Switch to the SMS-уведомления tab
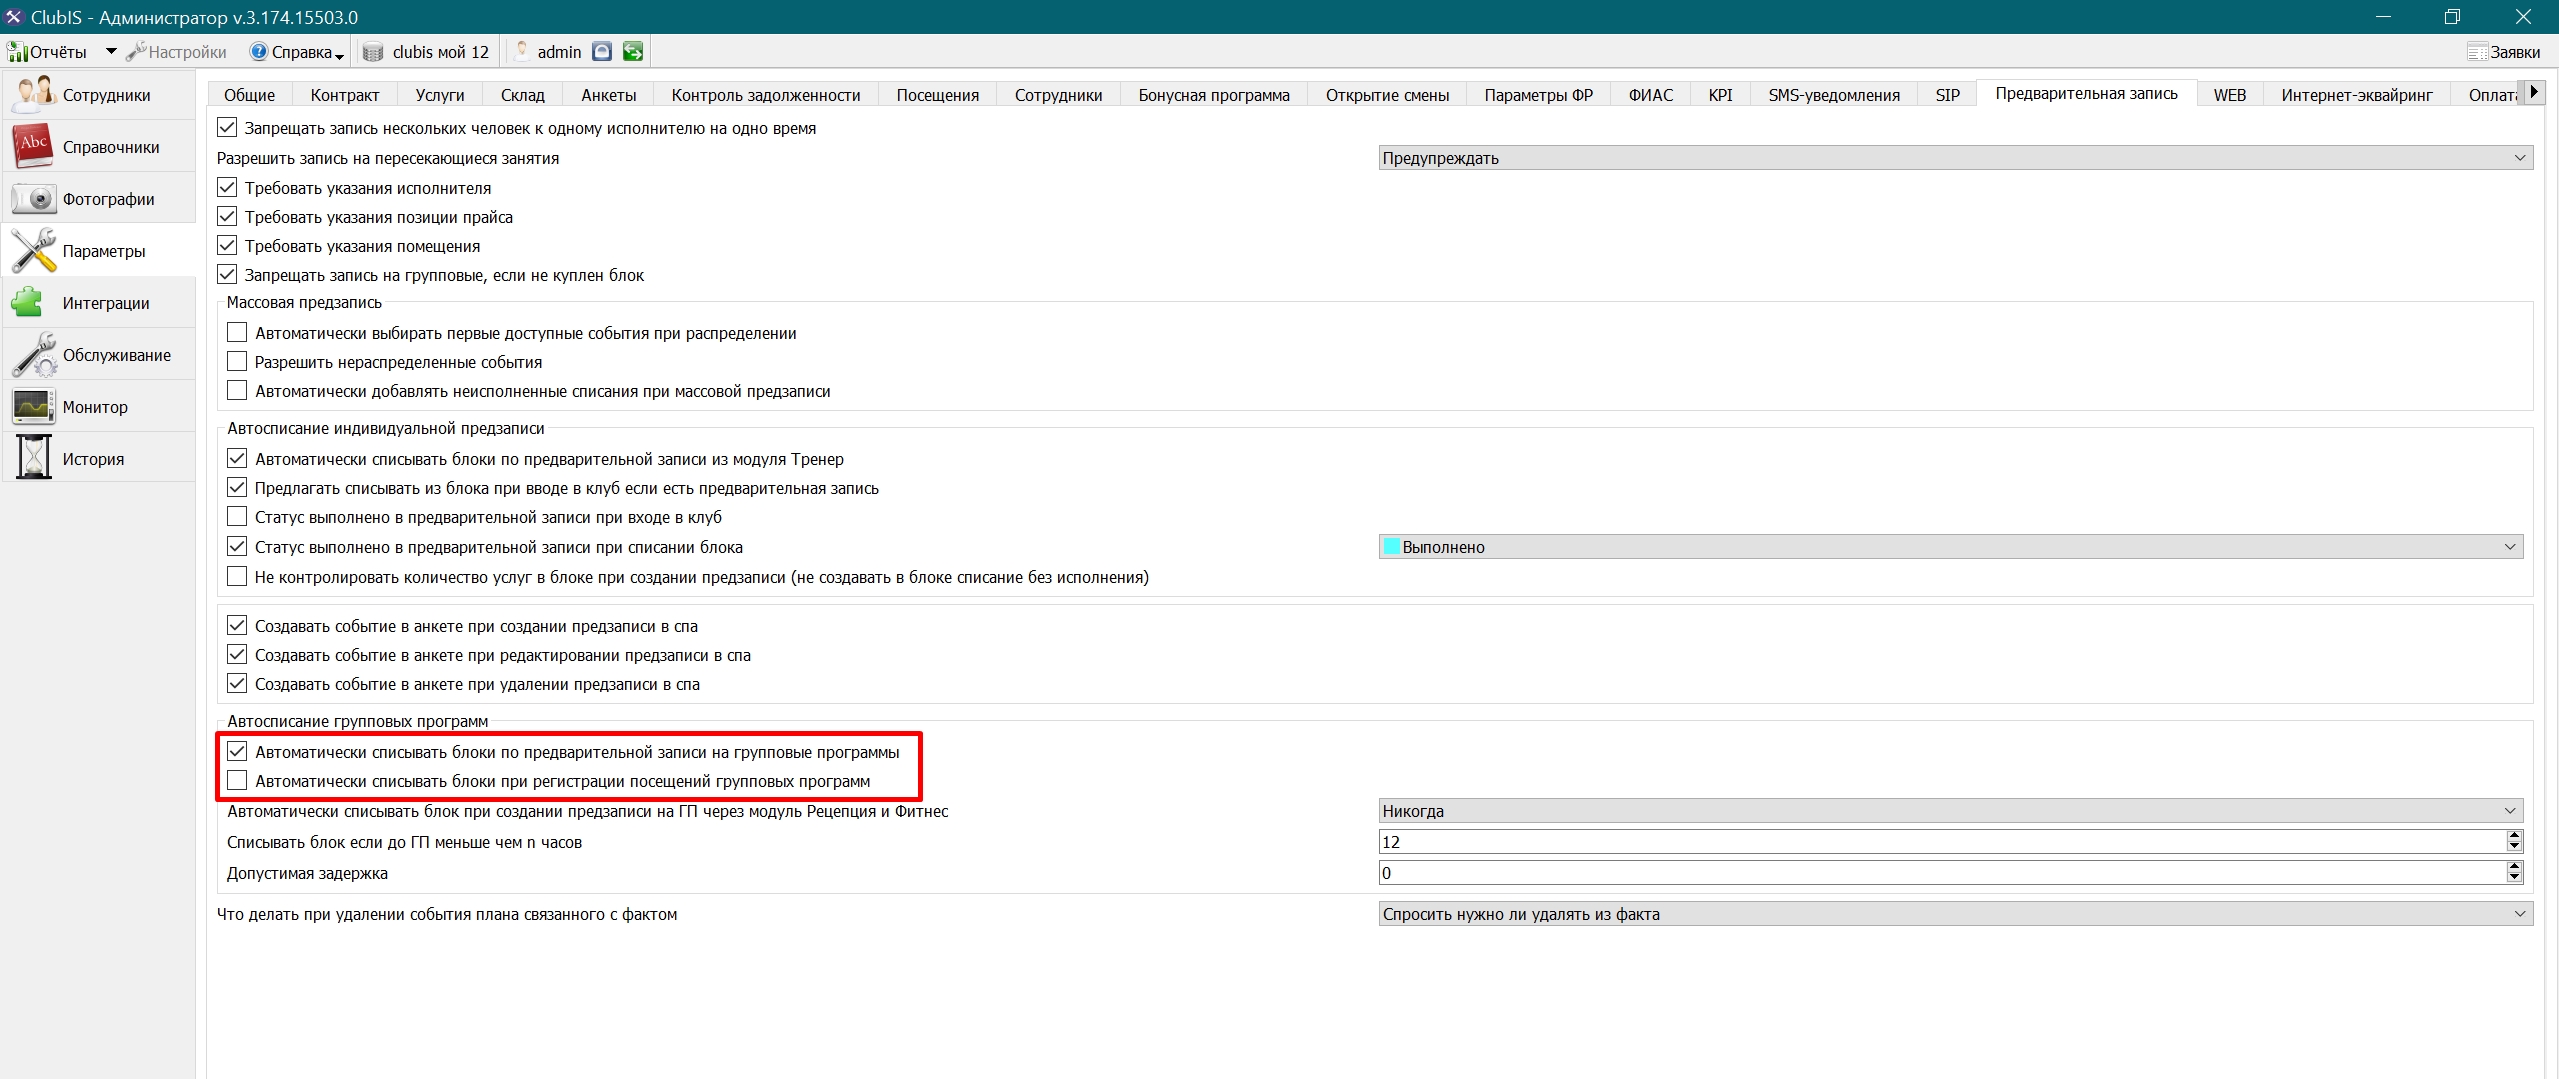The image size is (2559, 1079). pyautogui.click(x=1834, y=95)
